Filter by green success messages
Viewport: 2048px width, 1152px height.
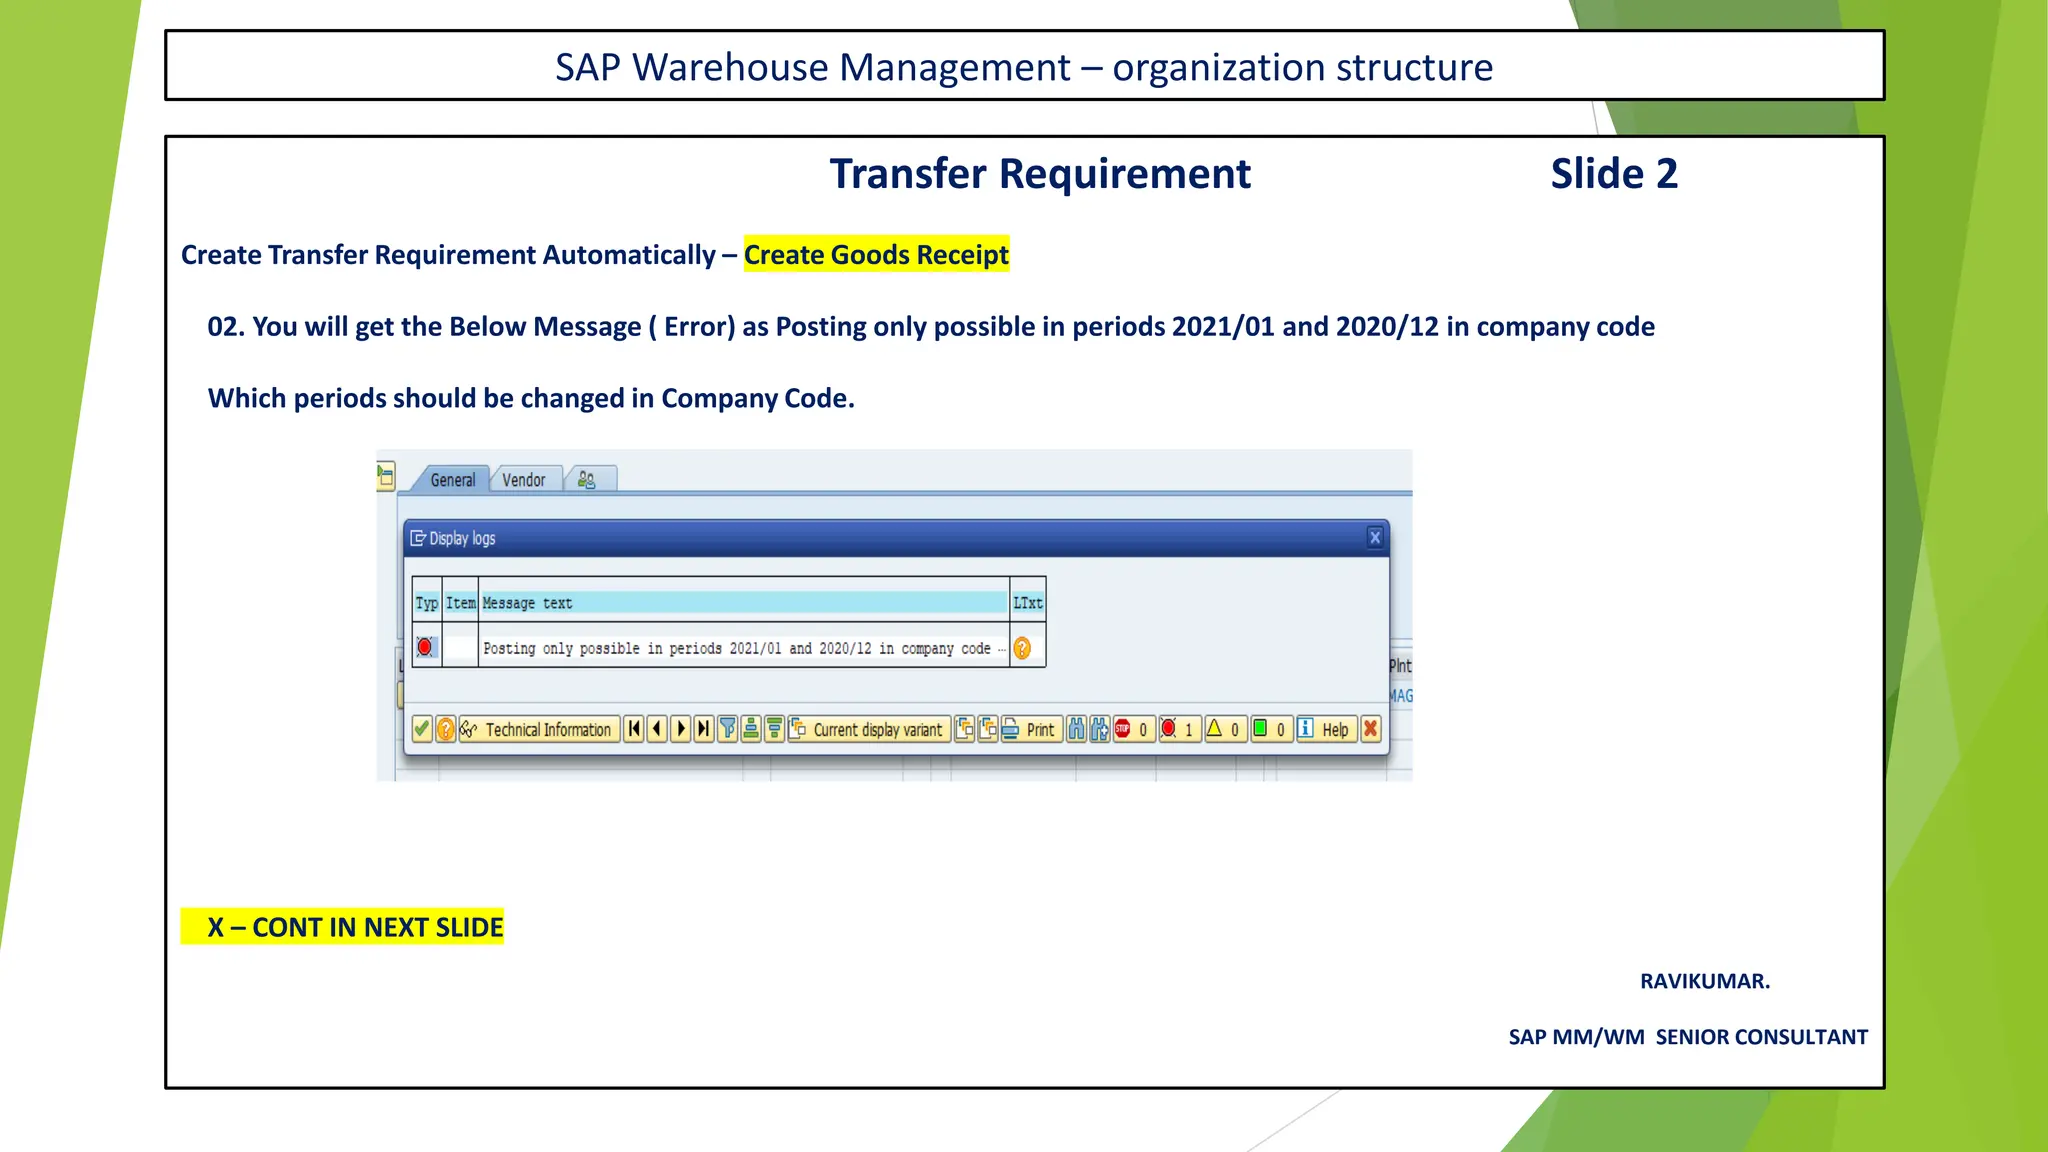point(1270,729)
